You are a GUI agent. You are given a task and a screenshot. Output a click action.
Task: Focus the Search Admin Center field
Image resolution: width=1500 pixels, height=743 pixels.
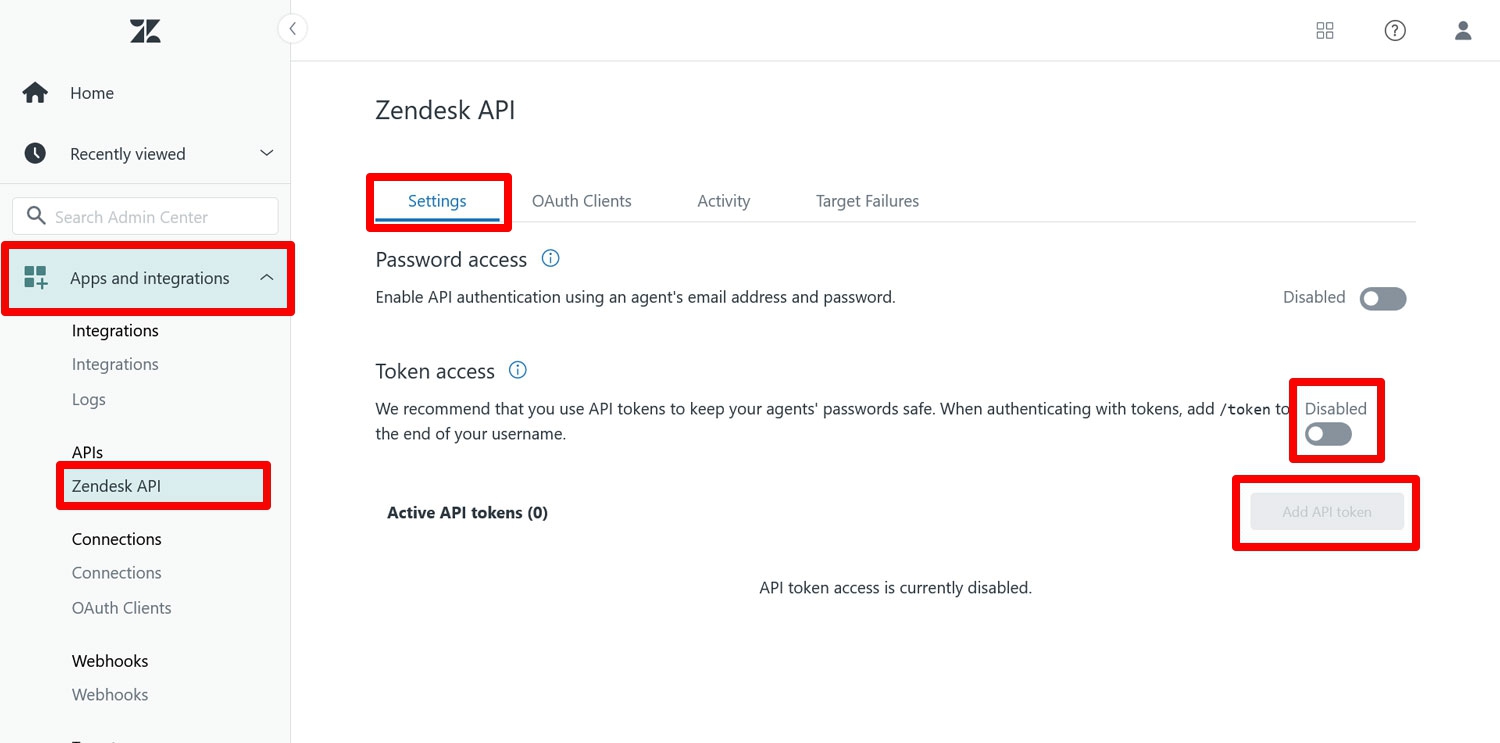[x=145, y=216]
